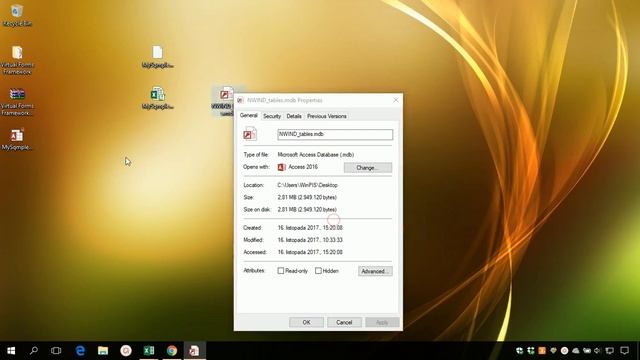
Task: Enable the Read-only attribute checkbox
Action: coord(281,271)
